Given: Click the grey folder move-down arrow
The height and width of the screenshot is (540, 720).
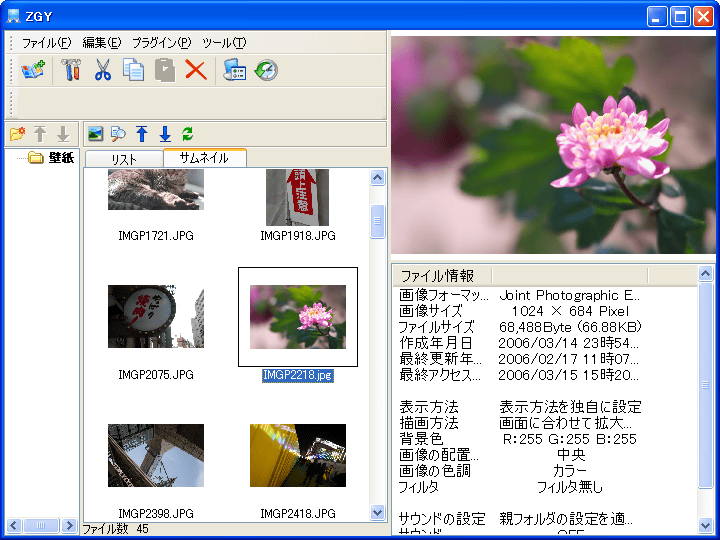Looking at the screenshot, I should click(x=63, y=134).
